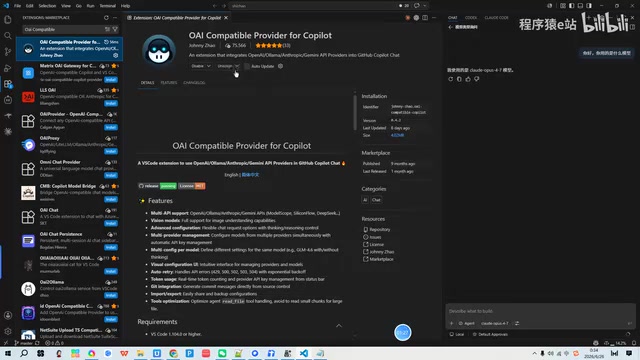
Task: Toggle secondary side bar layout icon
Action: point(589,6)
